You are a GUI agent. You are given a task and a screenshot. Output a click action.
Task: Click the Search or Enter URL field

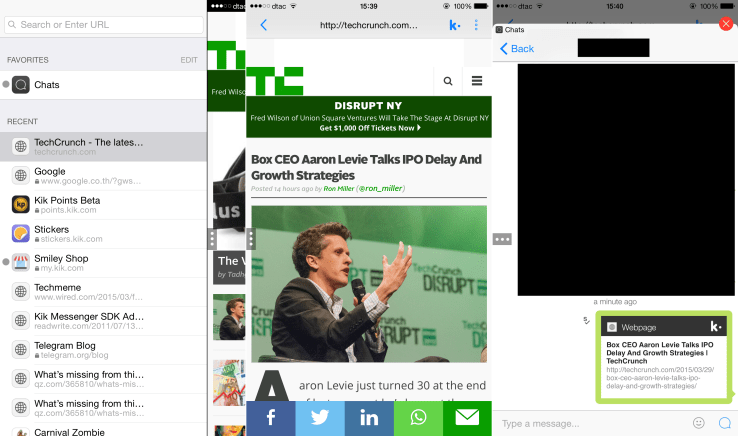pos(103,24)
